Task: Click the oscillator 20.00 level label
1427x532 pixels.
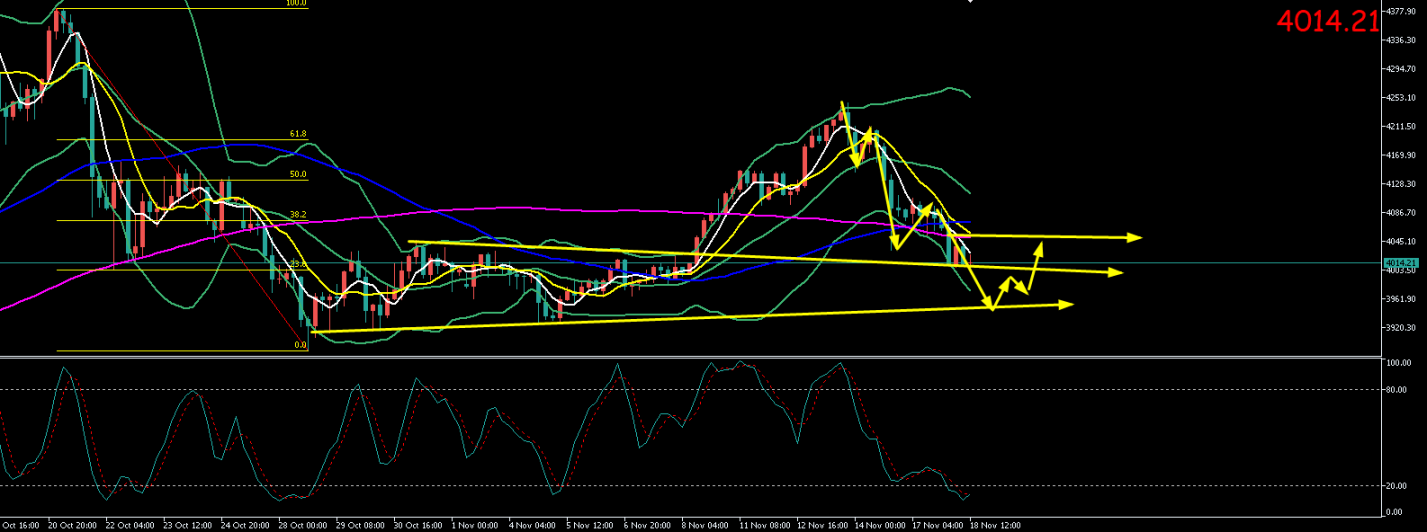Action: [x=1397, y=486]
